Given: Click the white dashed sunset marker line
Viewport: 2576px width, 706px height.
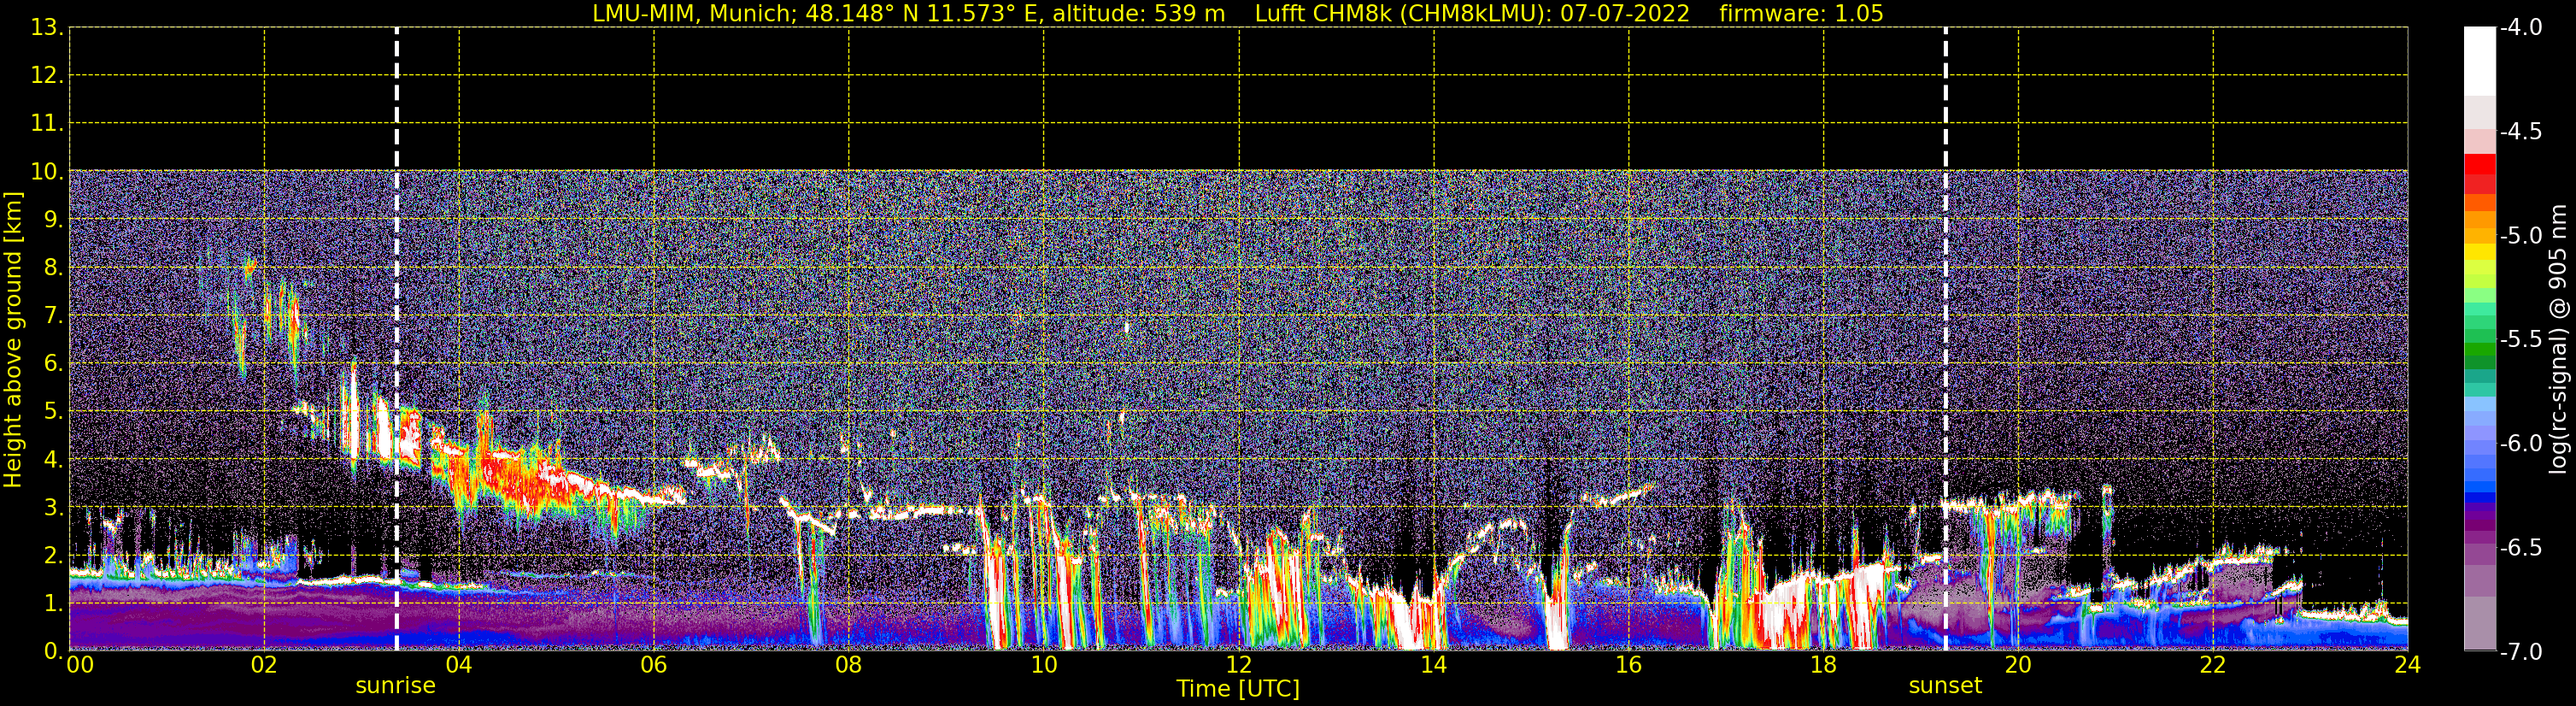Looking at the screenshot, I should click(x=1946, y=339).
